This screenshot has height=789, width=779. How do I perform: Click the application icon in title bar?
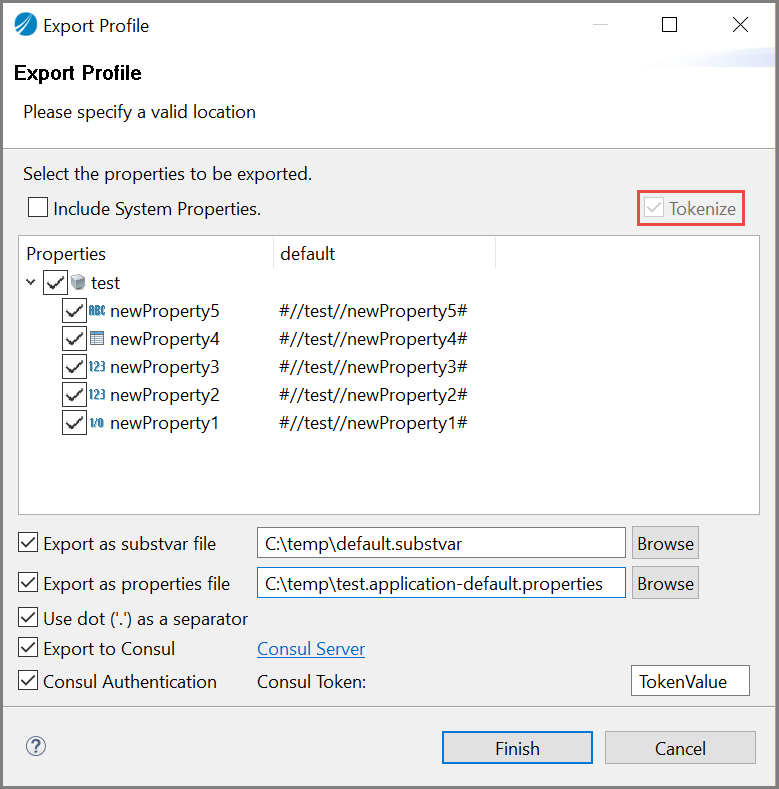[x=25, y=26]
